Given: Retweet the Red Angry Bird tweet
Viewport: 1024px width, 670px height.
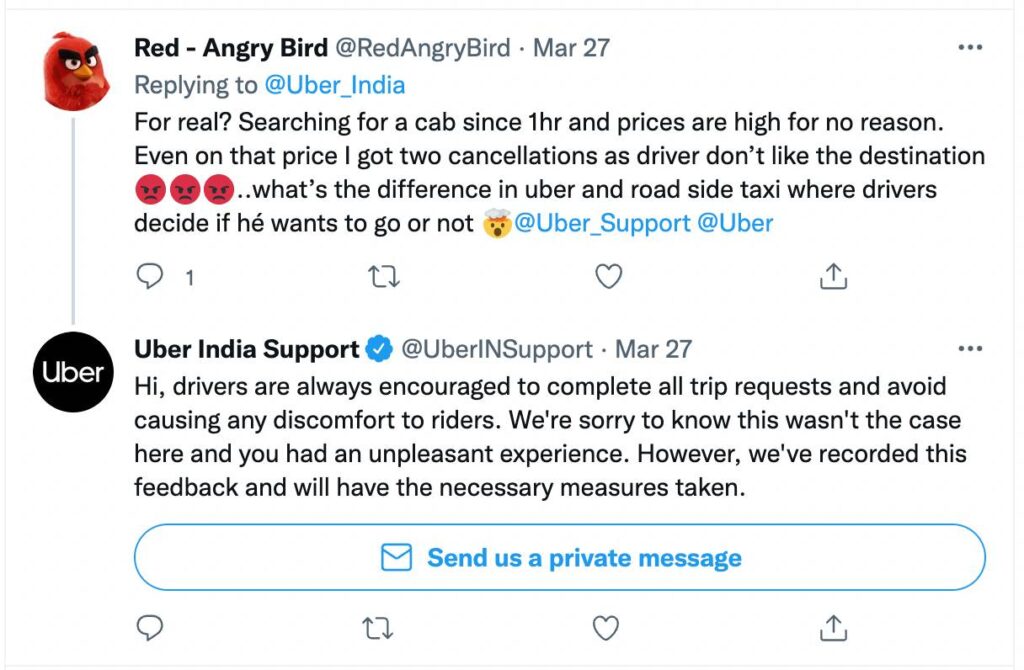Looking at the screenshot, I should click(x=379, y=277).
